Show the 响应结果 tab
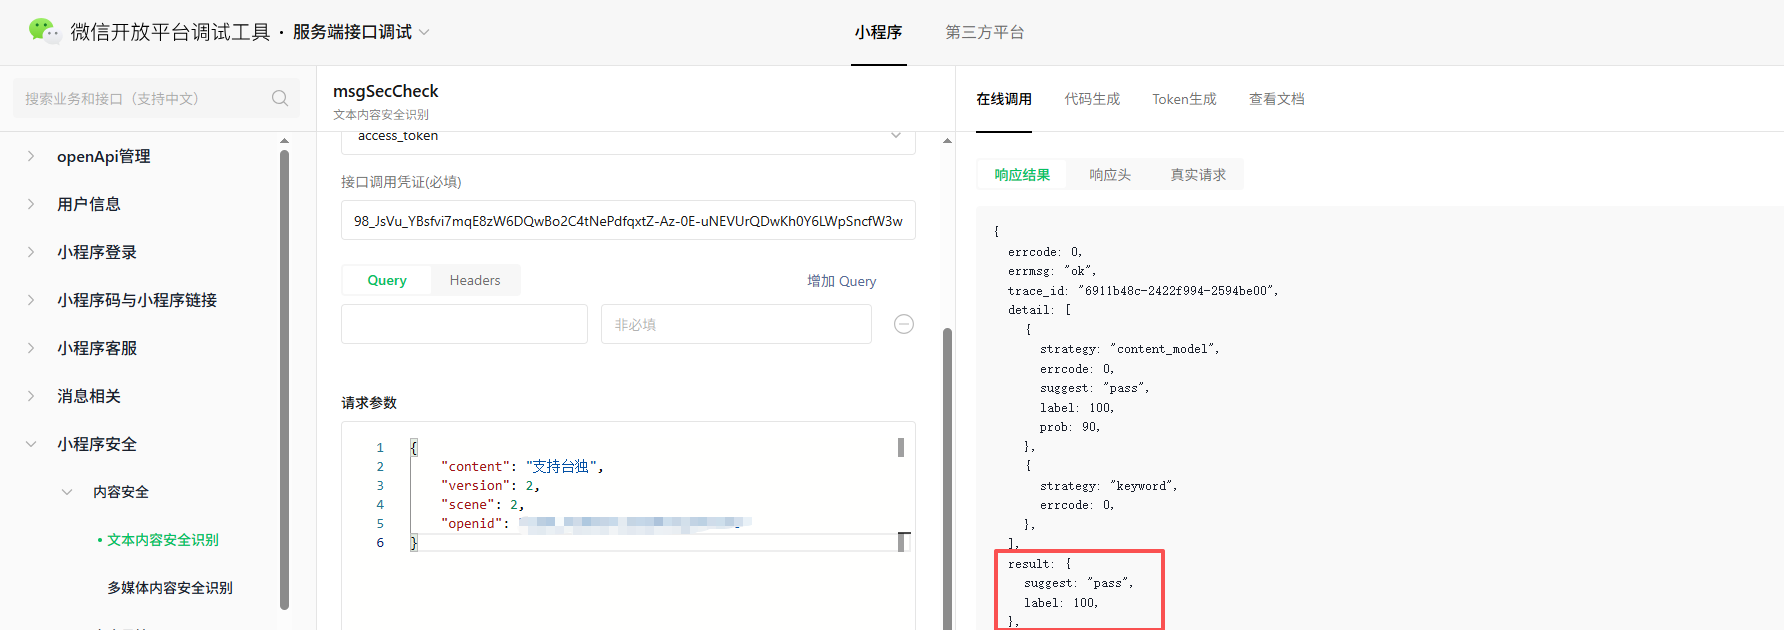1784x630 pixels. pos(1022,175)
